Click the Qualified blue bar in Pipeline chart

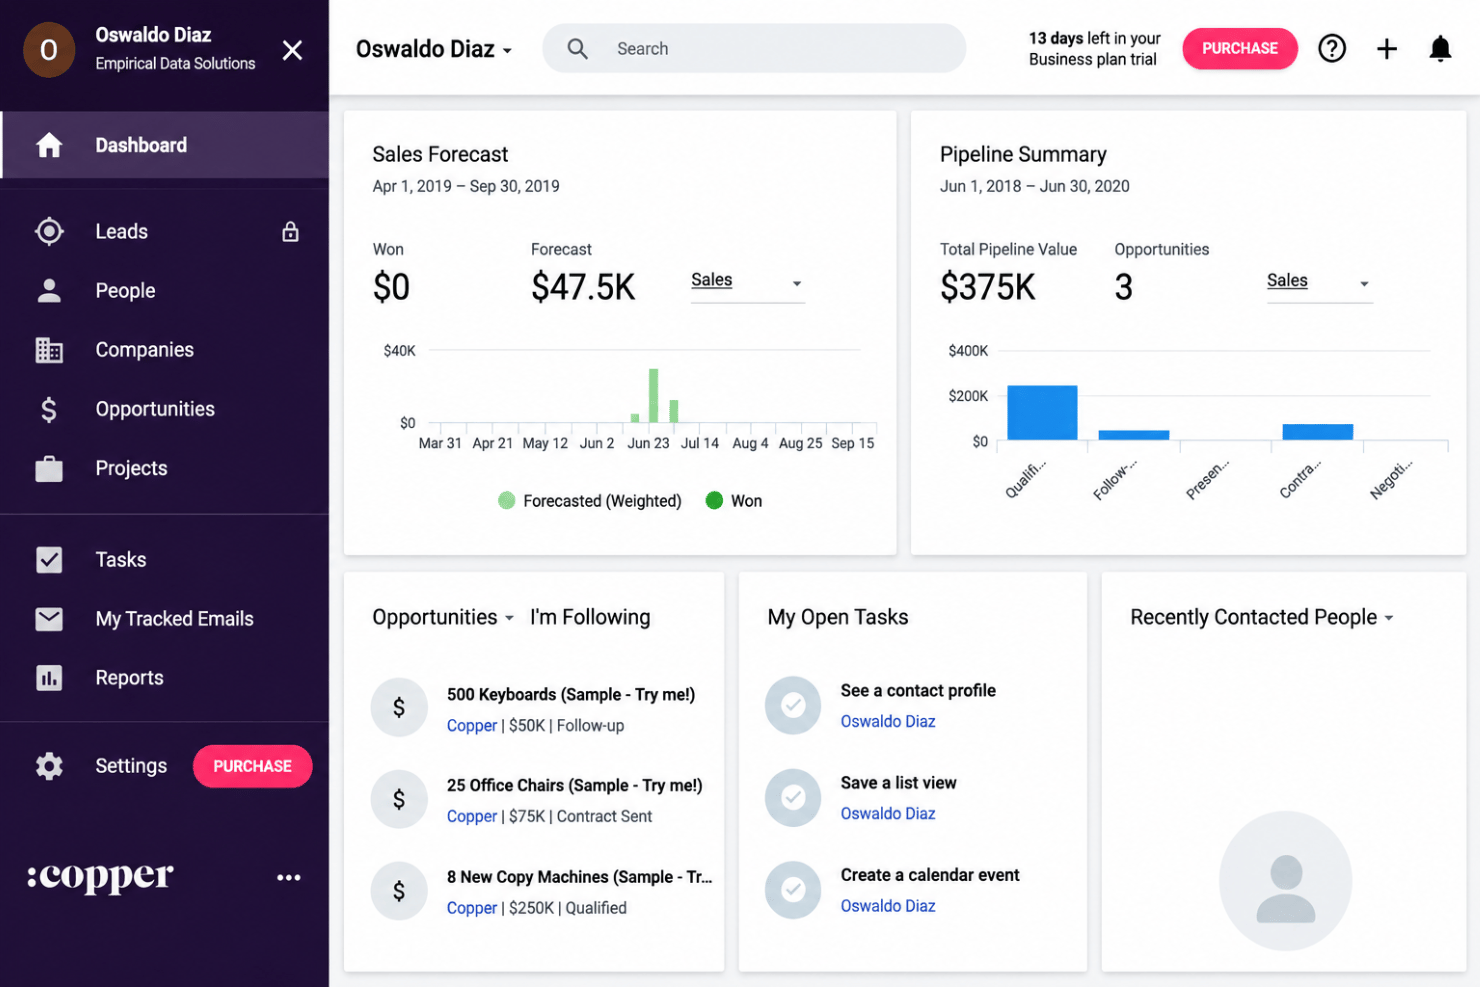pos(1042,413)
